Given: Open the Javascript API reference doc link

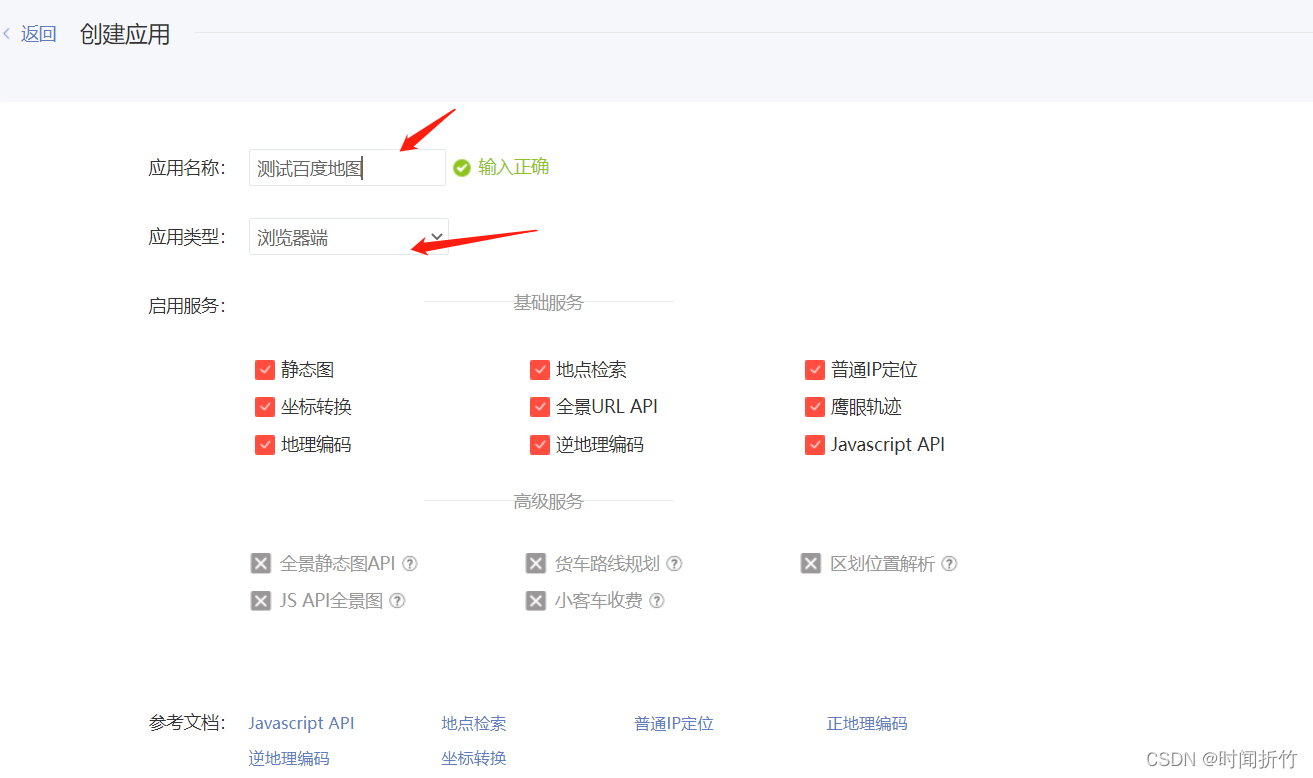Looking at the screenshot, I should (x=301, y=723).
